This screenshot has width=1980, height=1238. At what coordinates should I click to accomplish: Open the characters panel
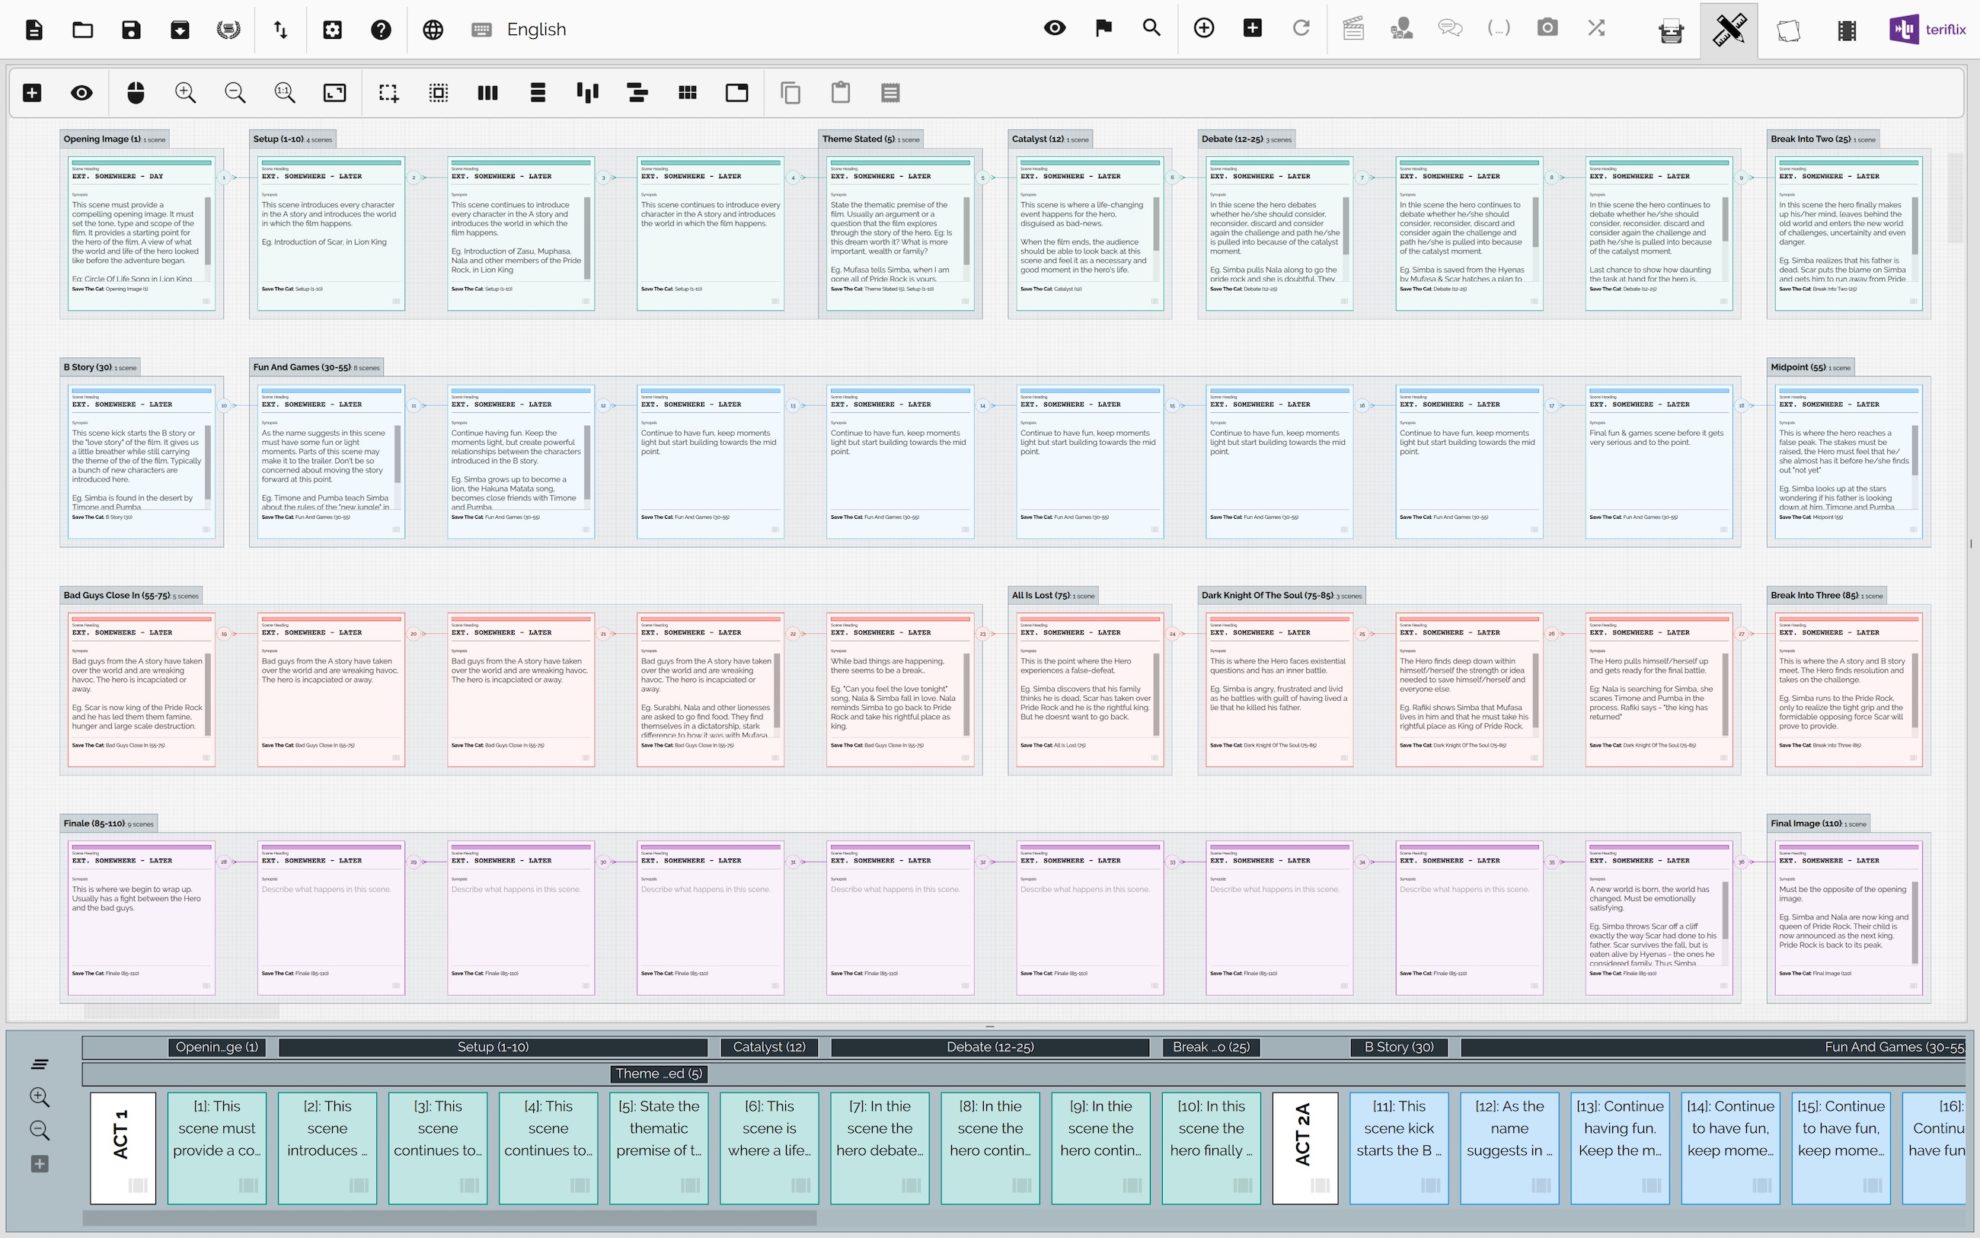pos(1402,30)
